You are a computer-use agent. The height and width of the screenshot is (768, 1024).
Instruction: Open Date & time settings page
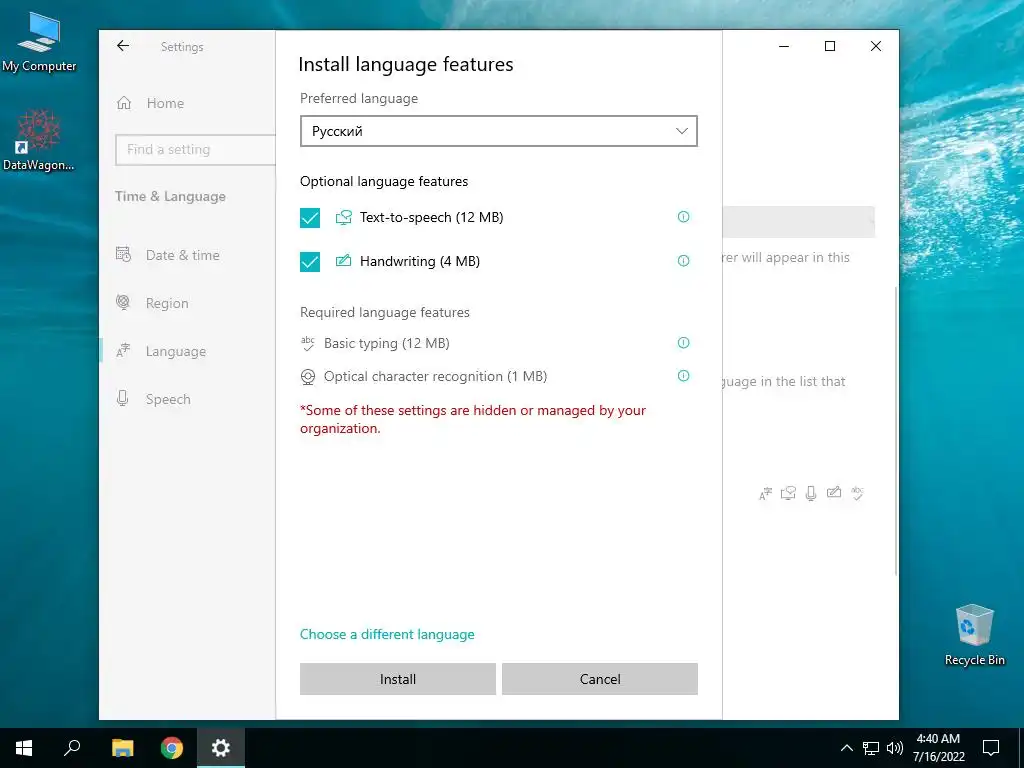click(x=182, y=255)
